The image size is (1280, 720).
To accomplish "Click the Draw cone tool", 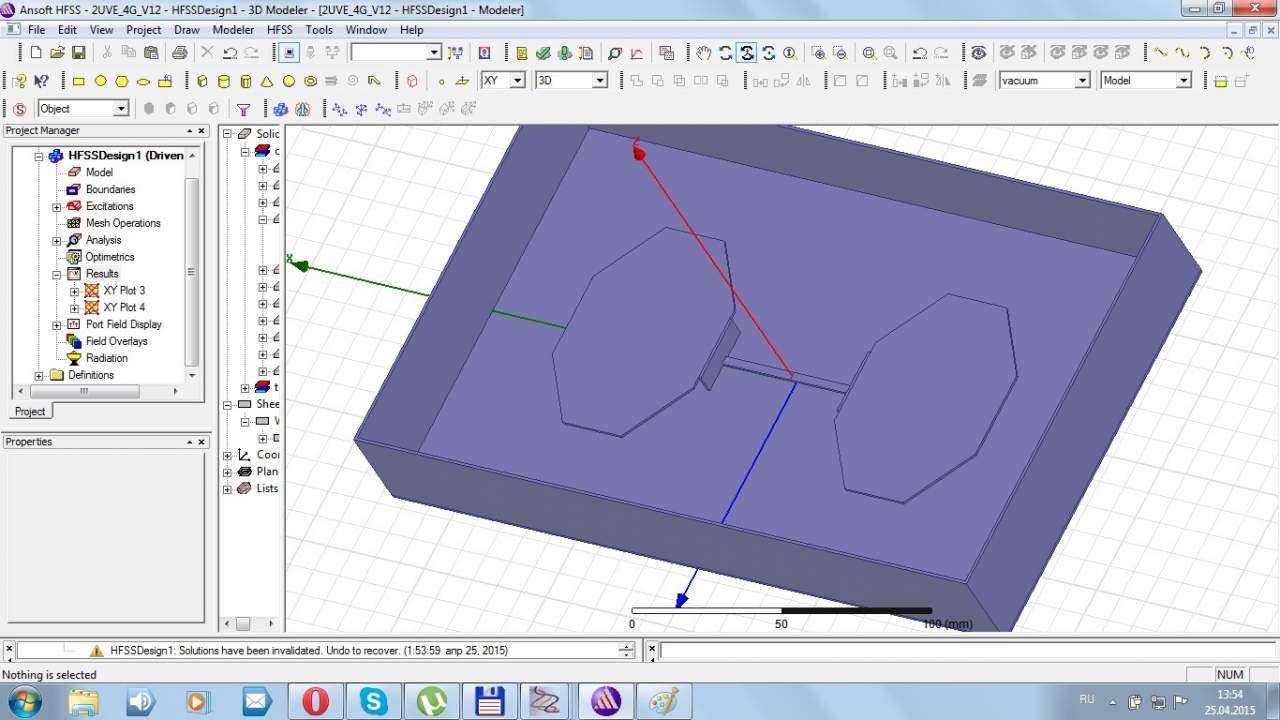I will (x=267, y=81).
